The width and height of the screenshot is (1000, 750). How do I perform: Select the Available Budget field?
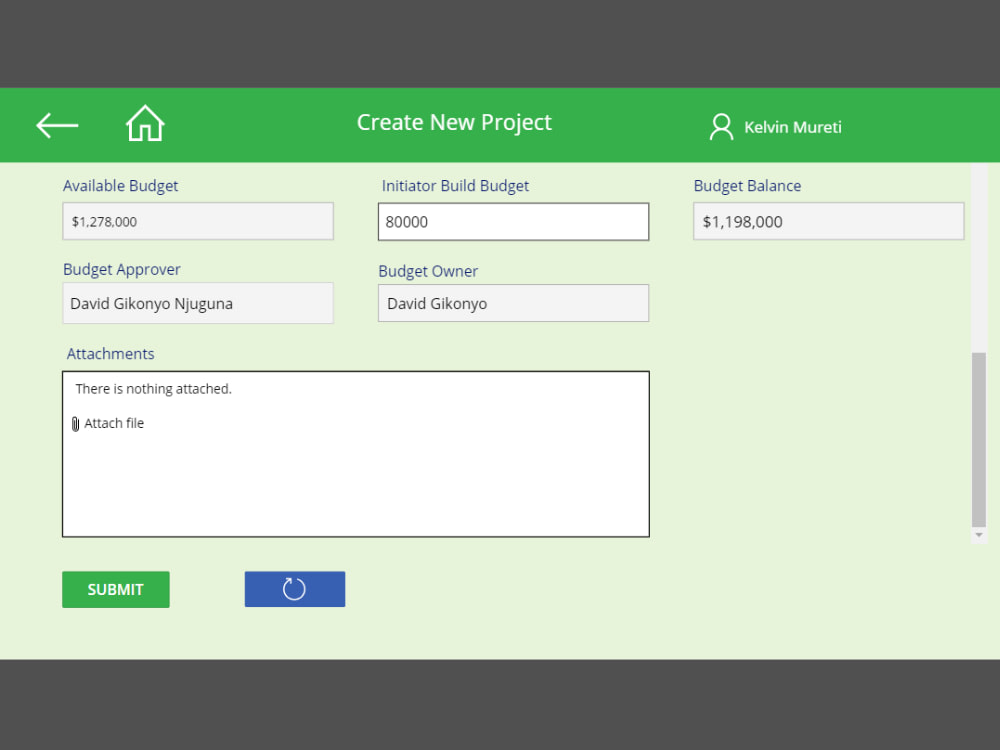(x=198, y=221)
